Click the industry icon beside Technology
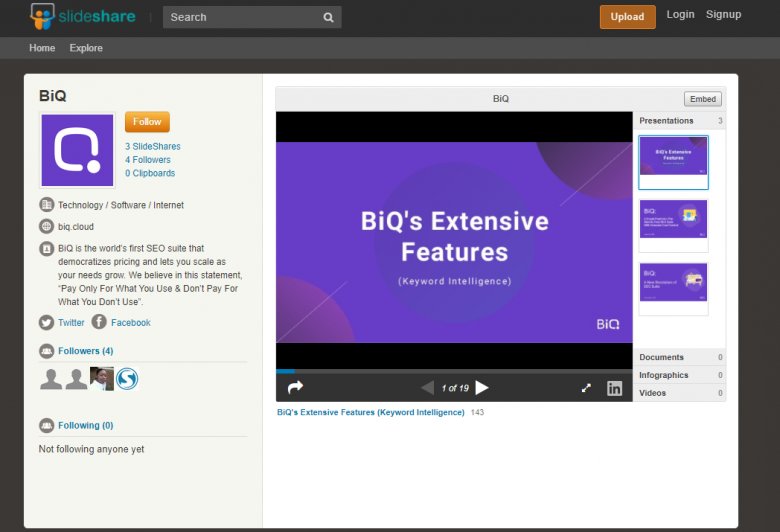This screenshot has width=780, height=532. point(46,205)
